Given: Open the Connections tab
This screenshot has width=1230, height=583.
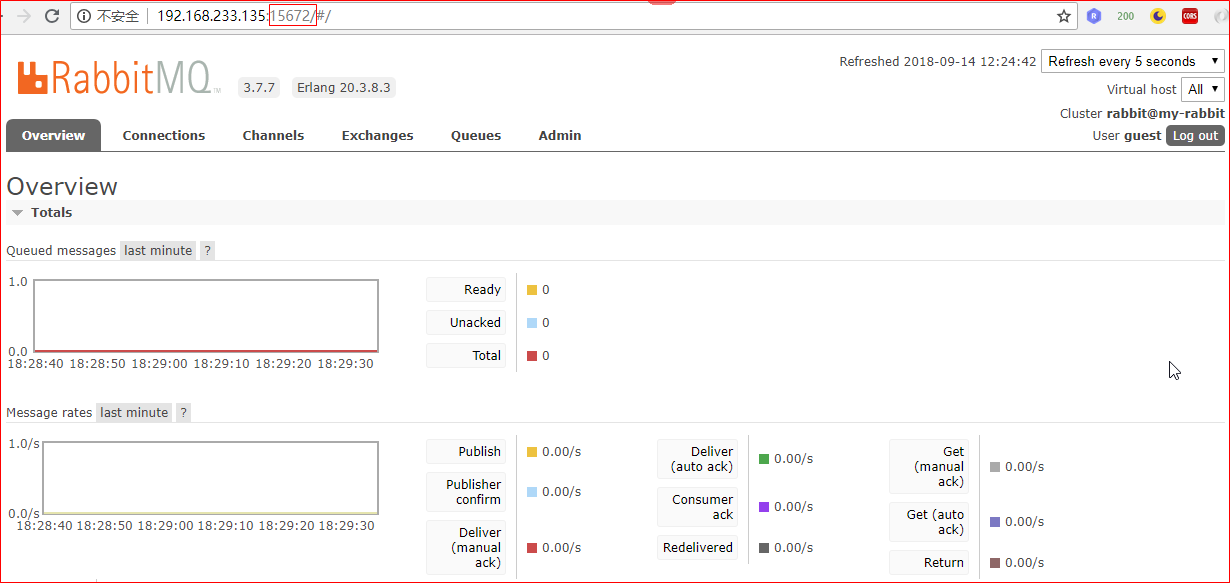Looking at the screenshot, I should (164, 135).
